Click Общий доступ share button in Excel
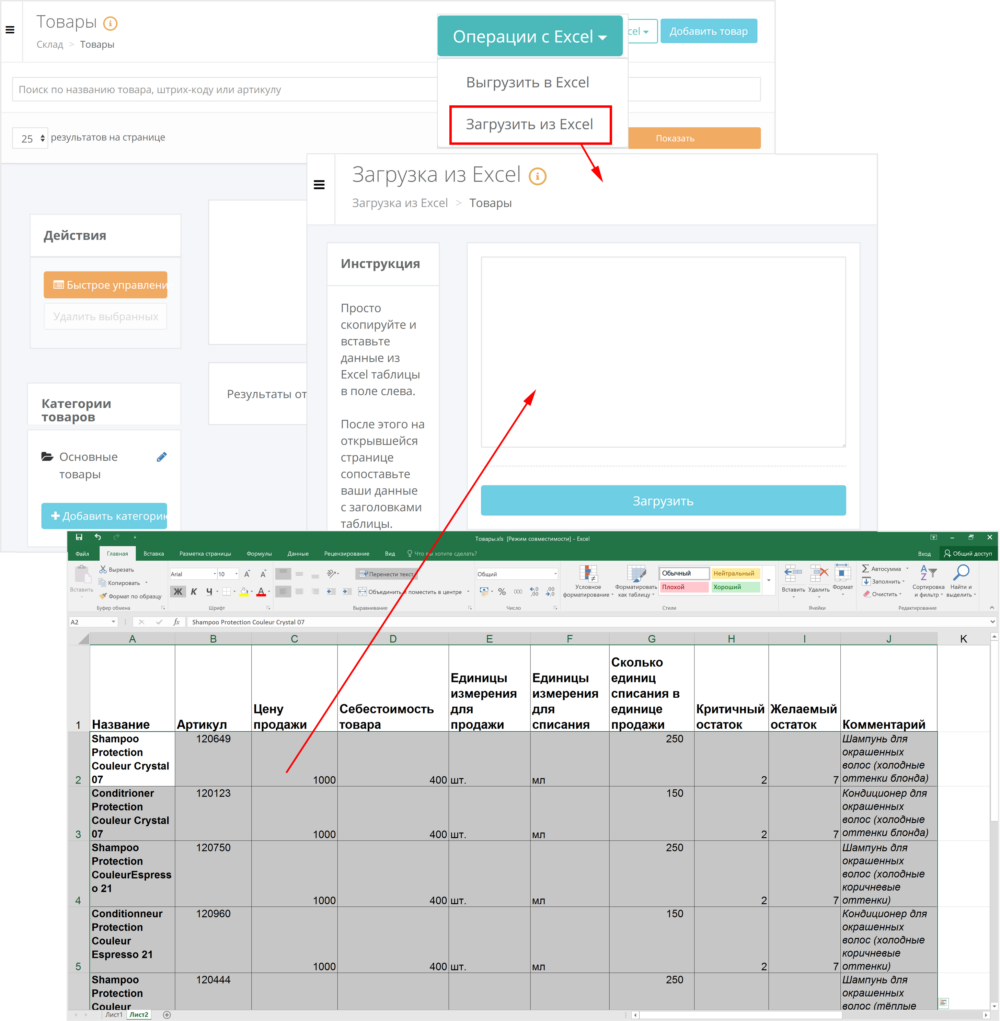 pyautogui.click(x=968, y=553)
